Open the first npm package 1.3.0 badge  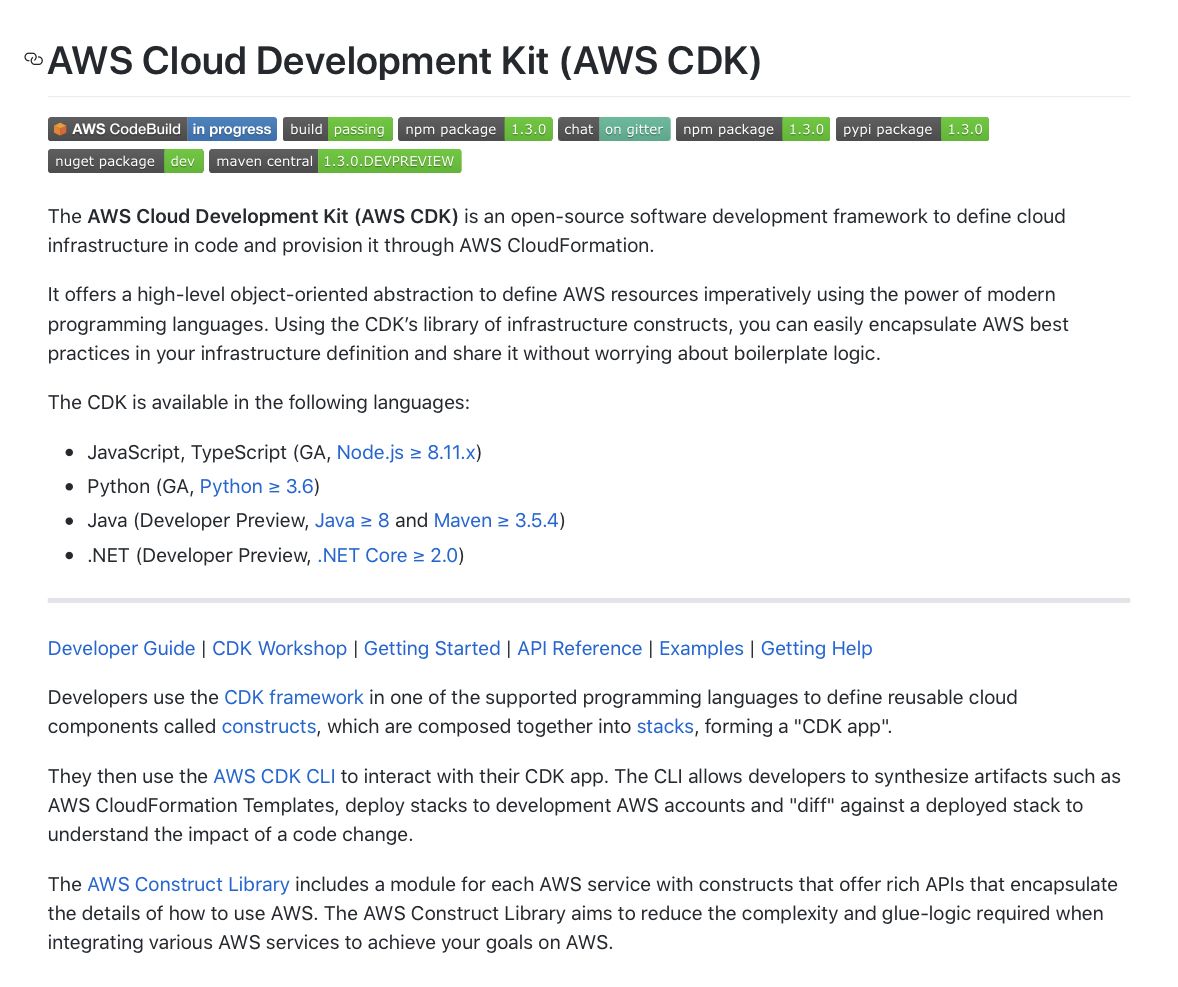pyautogui.click(x=476, y=129)
